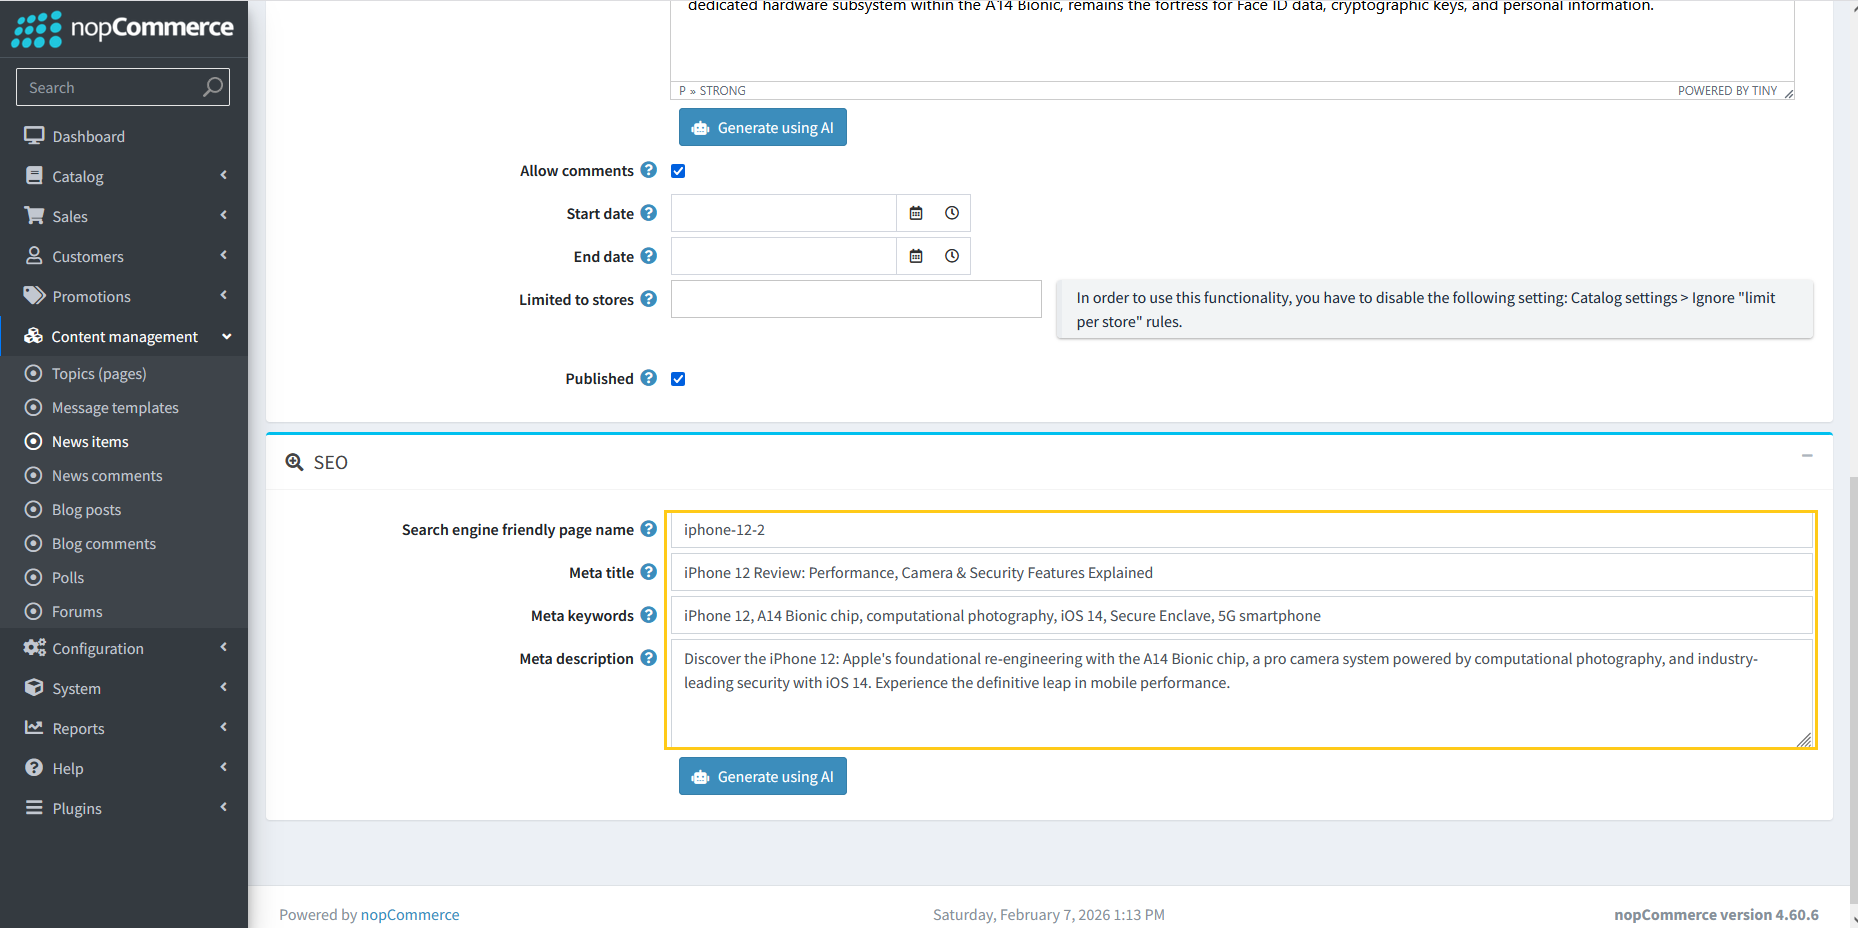
Task: Click the Blog posts icon
Action: [x=33, y=509]
